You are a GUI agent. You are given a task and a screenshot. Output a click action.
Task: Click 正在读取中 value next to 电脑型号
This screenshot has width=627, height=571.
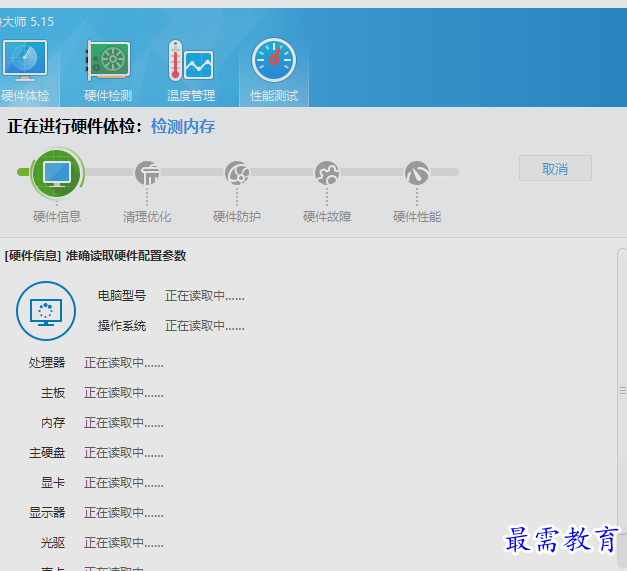point(205,296)
